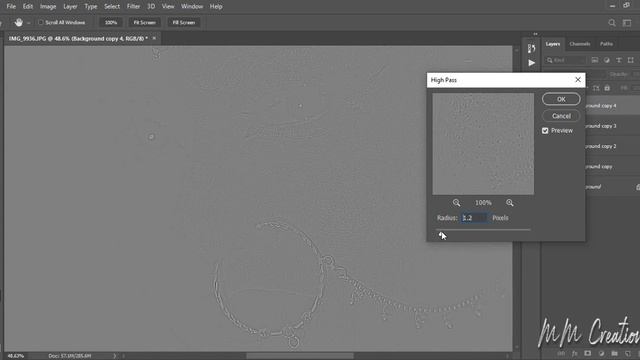Open the Help menu
This screenshot has width=640, height=360.
coord(216,7)
